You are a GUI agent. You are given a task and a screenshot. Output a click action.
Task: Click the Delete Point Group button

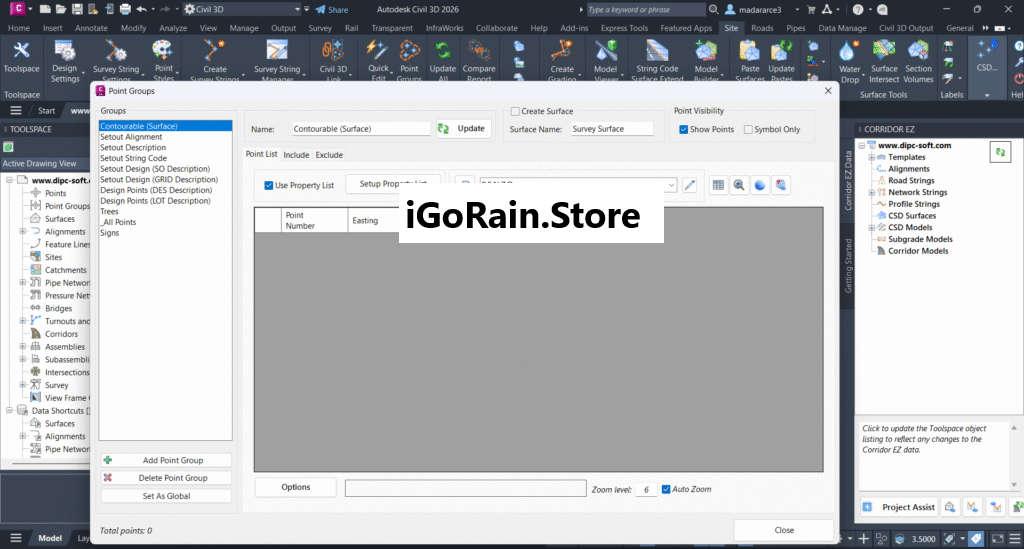pyautogui.click(x=166, y=478)
